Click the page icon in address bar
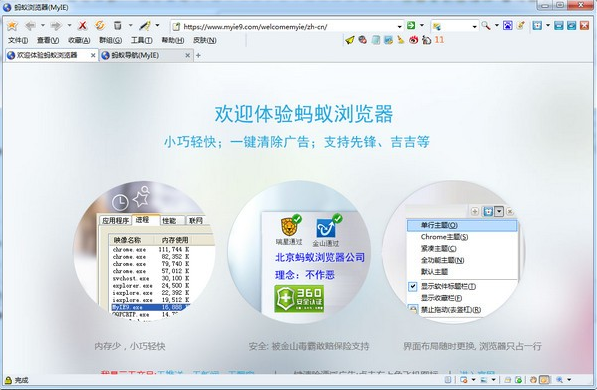Image resolution: width=597 pixels, height=390 pixels. 176,26
